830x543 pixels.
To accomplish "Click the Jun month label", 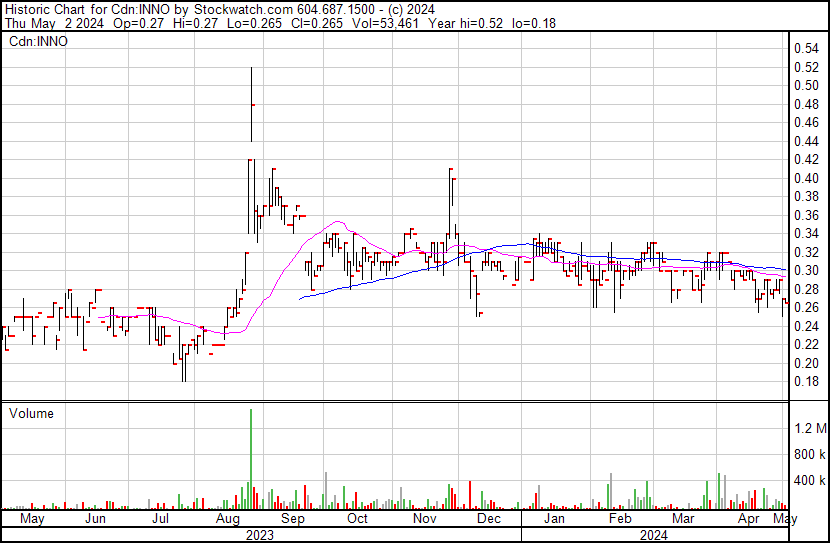I will (95, 518).
